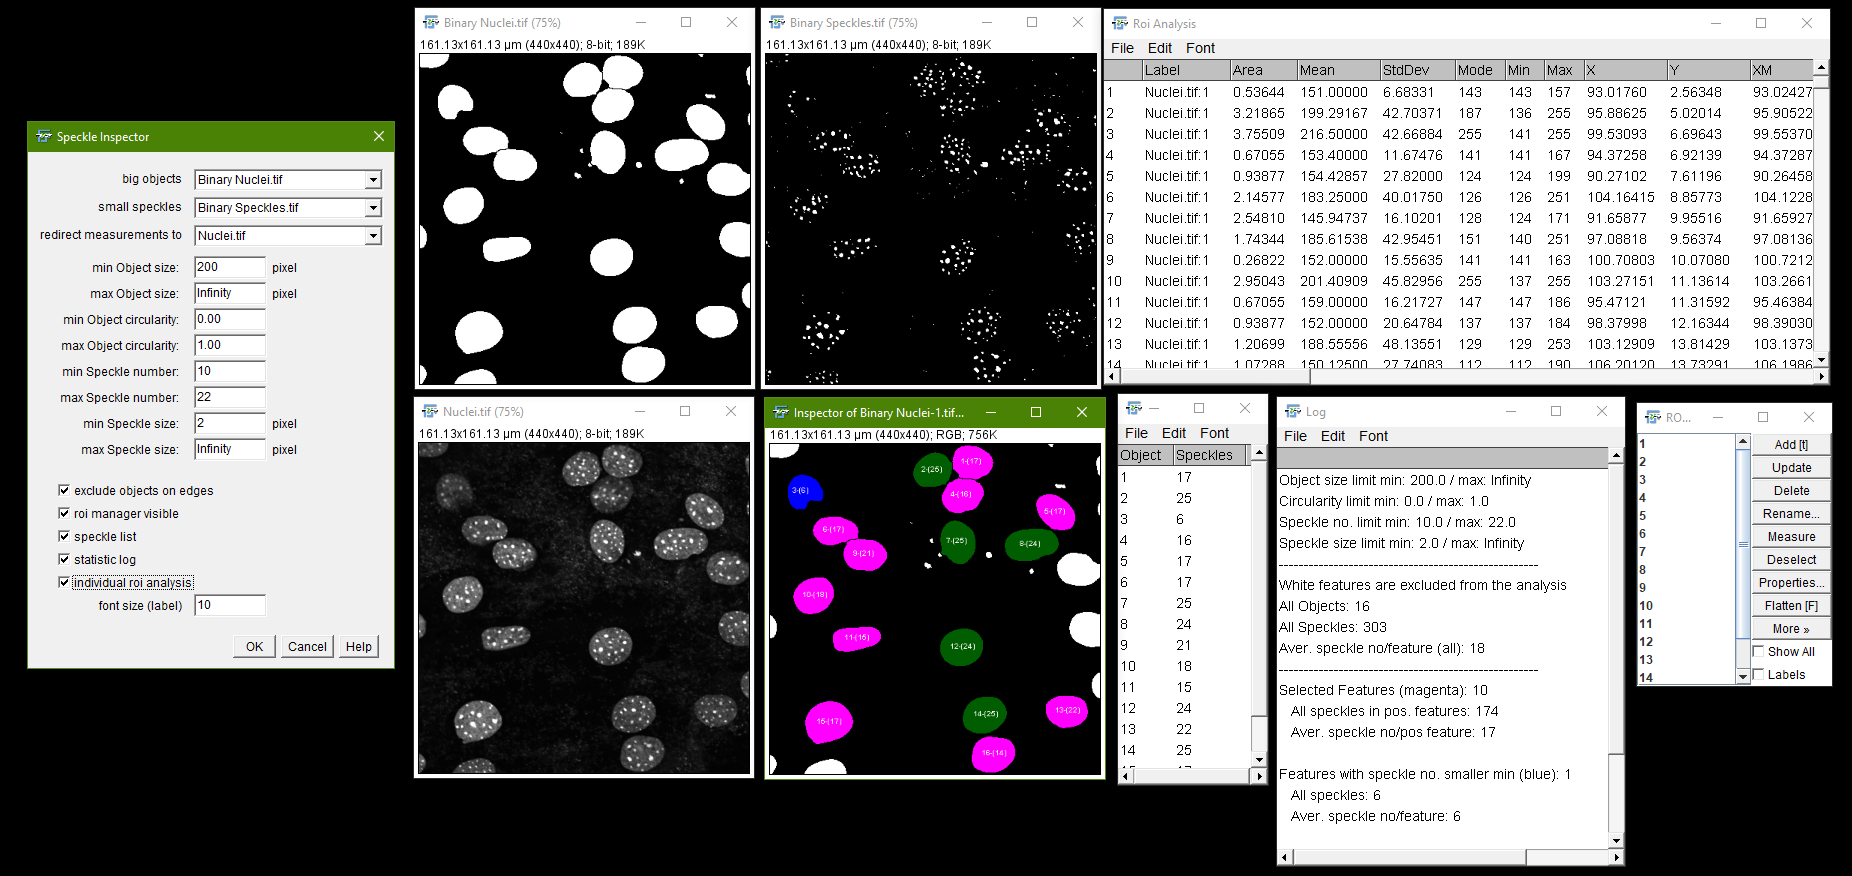Screen dimensions: 1852x876
Task: Open Edit menu in Roi Analysis window
Action: [1160, 48]
